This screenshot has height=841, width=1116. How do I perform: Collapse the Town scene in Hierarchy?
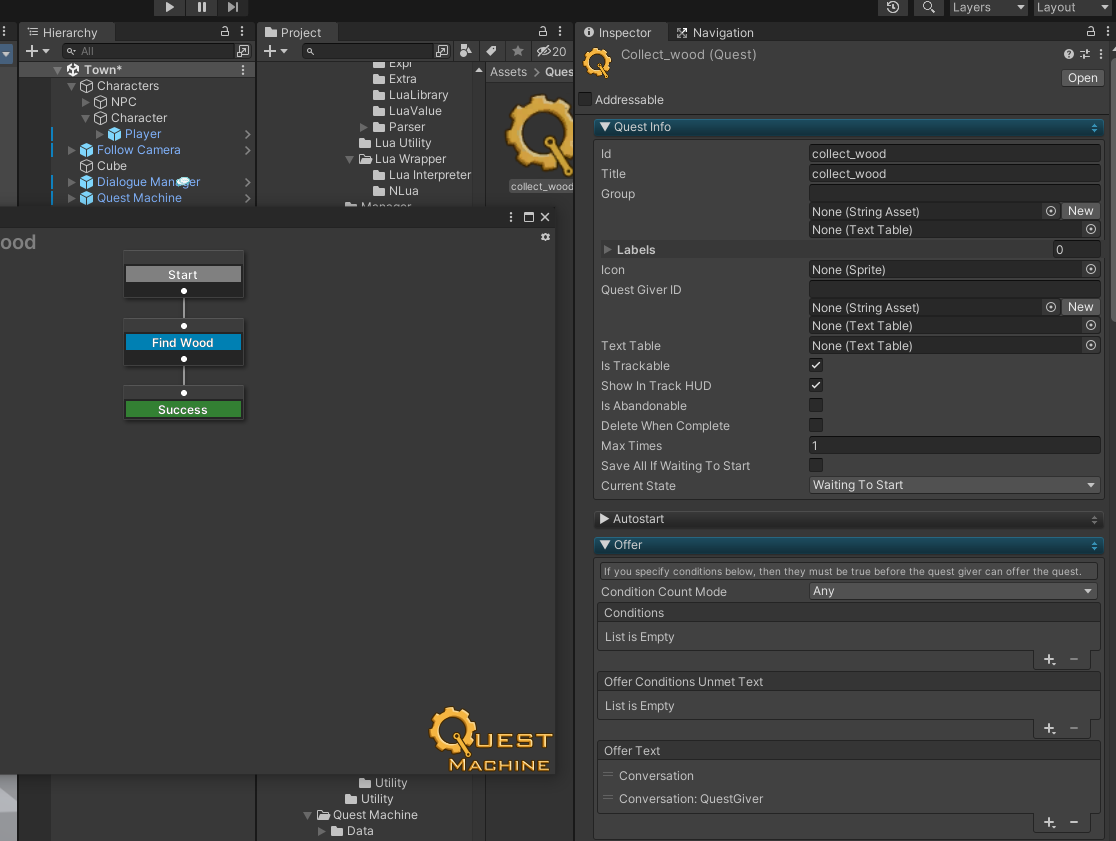58,70
